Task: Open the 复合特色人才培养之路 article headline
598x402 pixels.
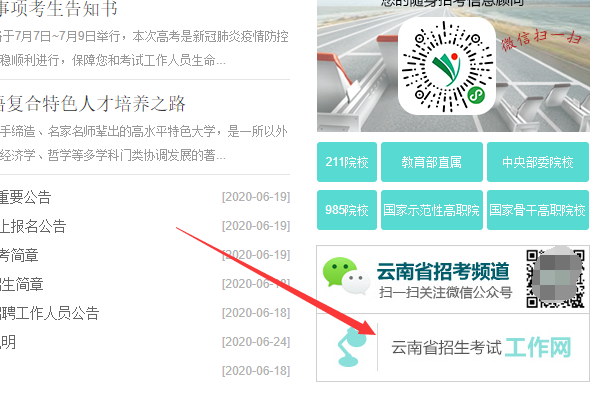Action: coord(92,104)
